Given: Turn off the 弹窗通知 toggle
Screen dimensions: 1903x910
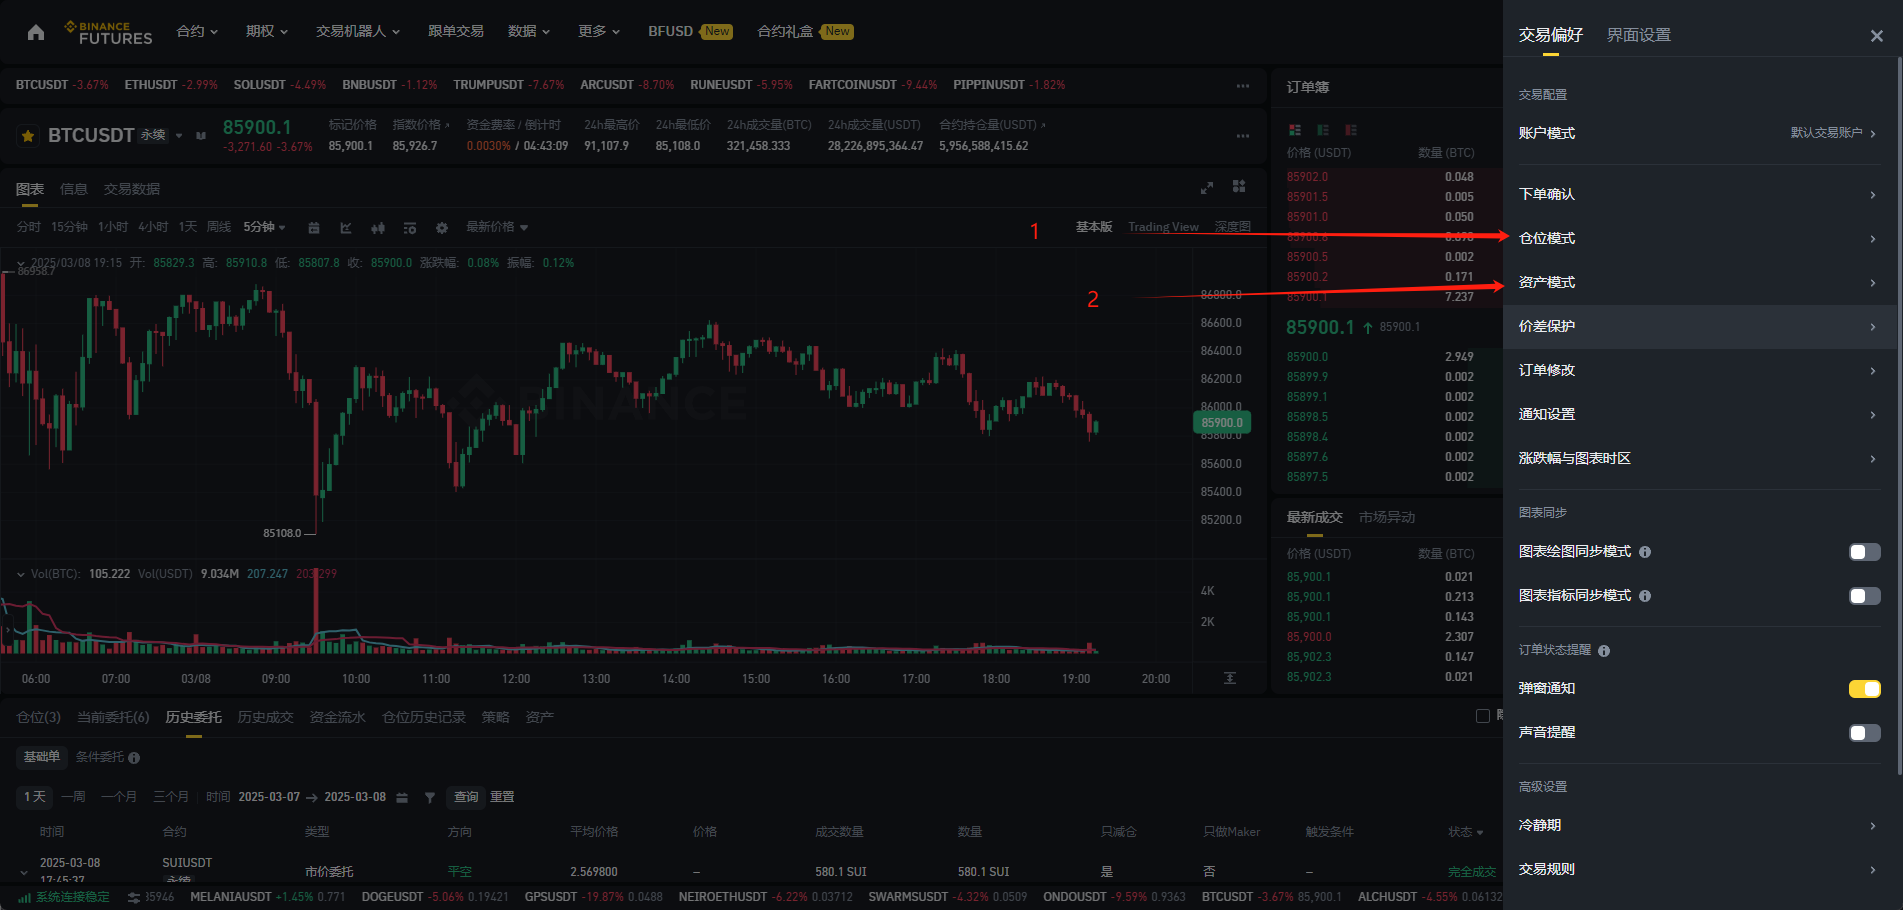Looking at the screenshot, I should 1864,689.
